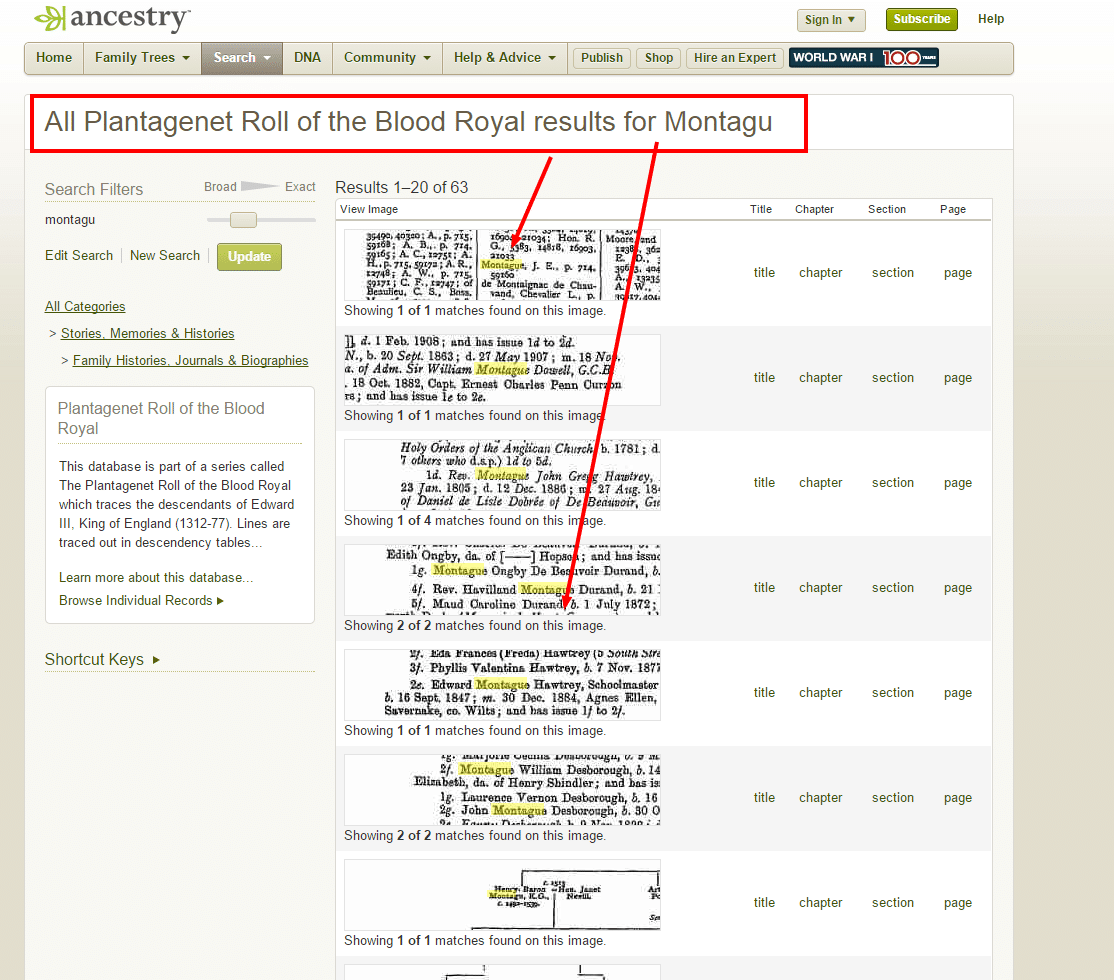Click page link in Edward Montague Hawtrey row
Image resolution: width=1114 pixels, height=980 pixels.
point(958,693)
